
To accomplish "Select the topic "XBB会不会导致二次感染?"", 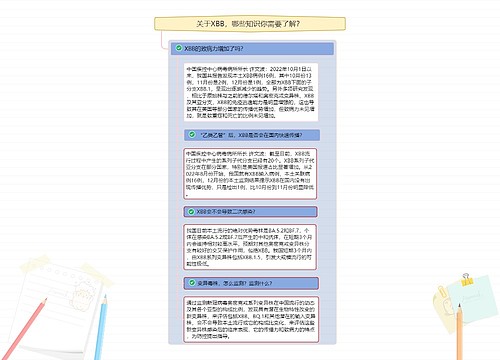I will click(x=250, y=212).
